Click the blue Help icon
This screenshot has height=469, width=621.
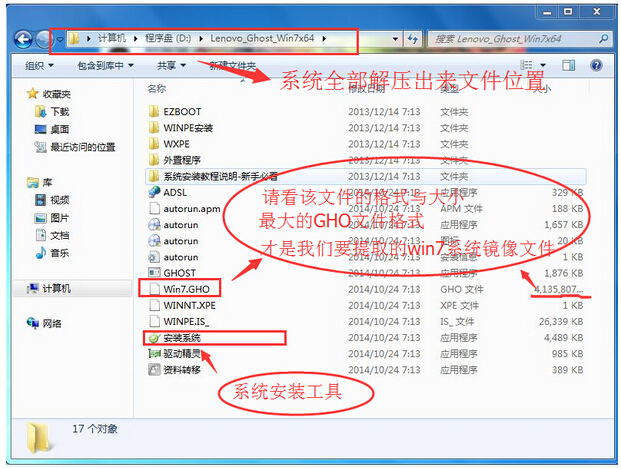coord(596,65)
